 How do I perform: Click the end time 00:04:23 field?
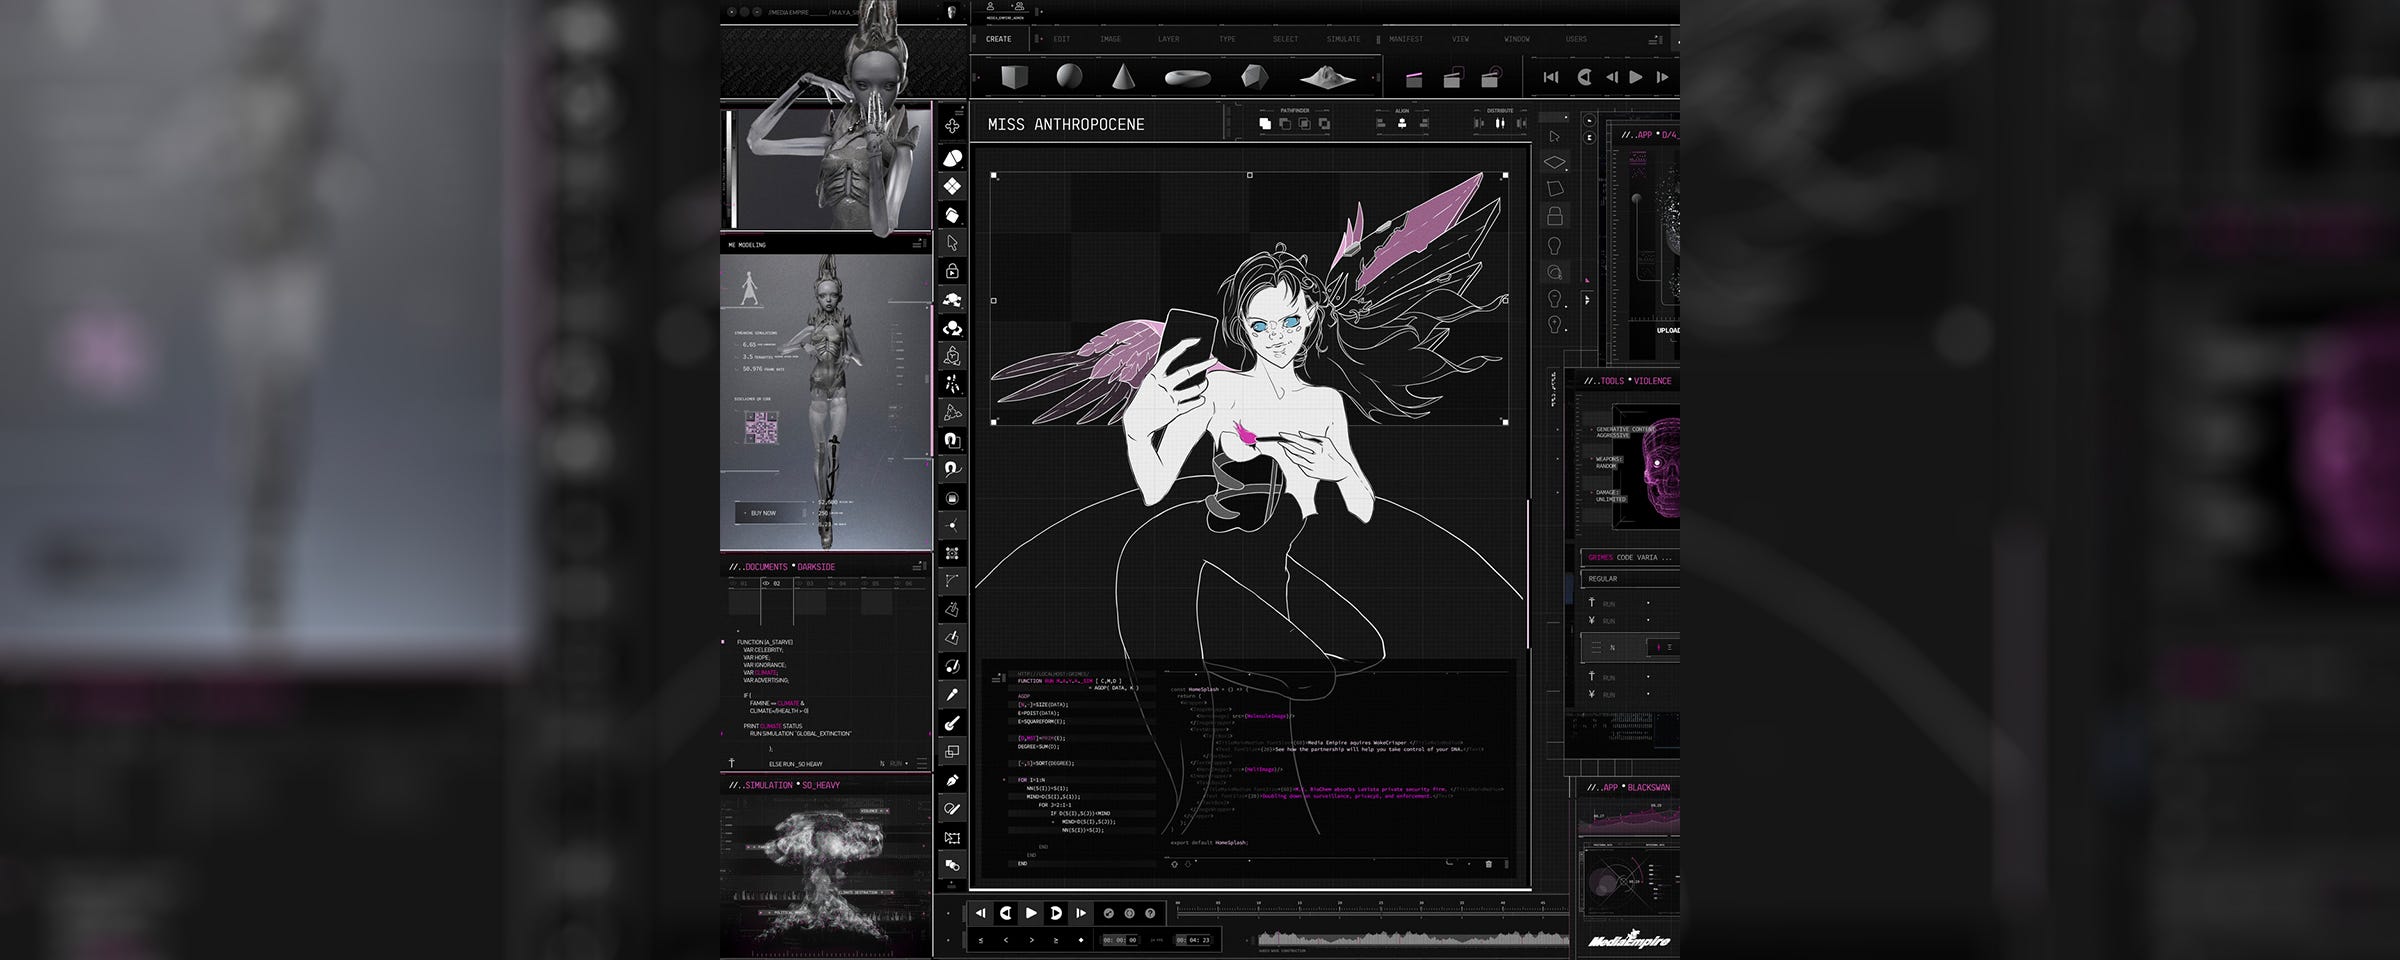pos(1193,941)
